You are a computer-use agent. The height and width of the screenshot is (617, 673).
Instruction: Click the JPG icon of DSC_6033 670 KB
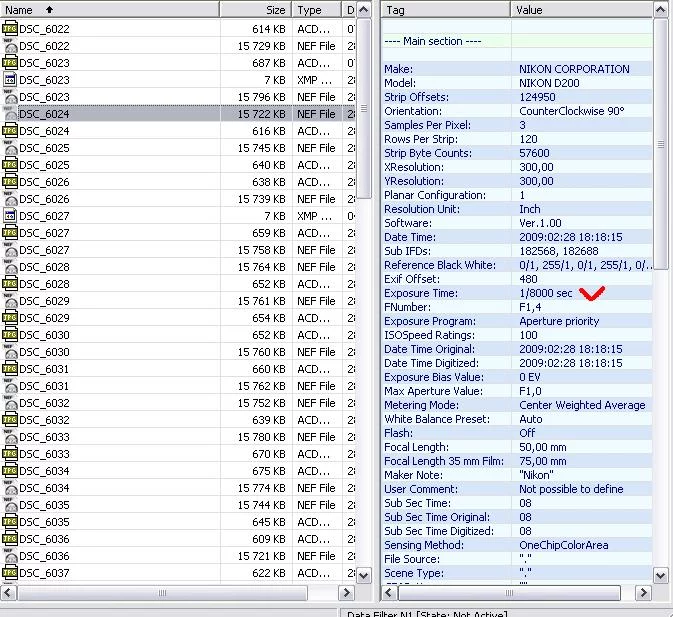point(10,454)
